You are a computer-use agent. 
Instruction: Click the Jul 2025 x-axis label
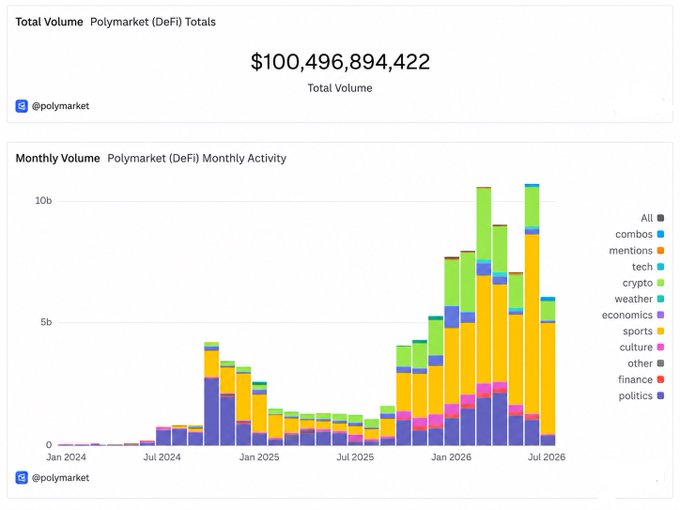coord(355,457)
